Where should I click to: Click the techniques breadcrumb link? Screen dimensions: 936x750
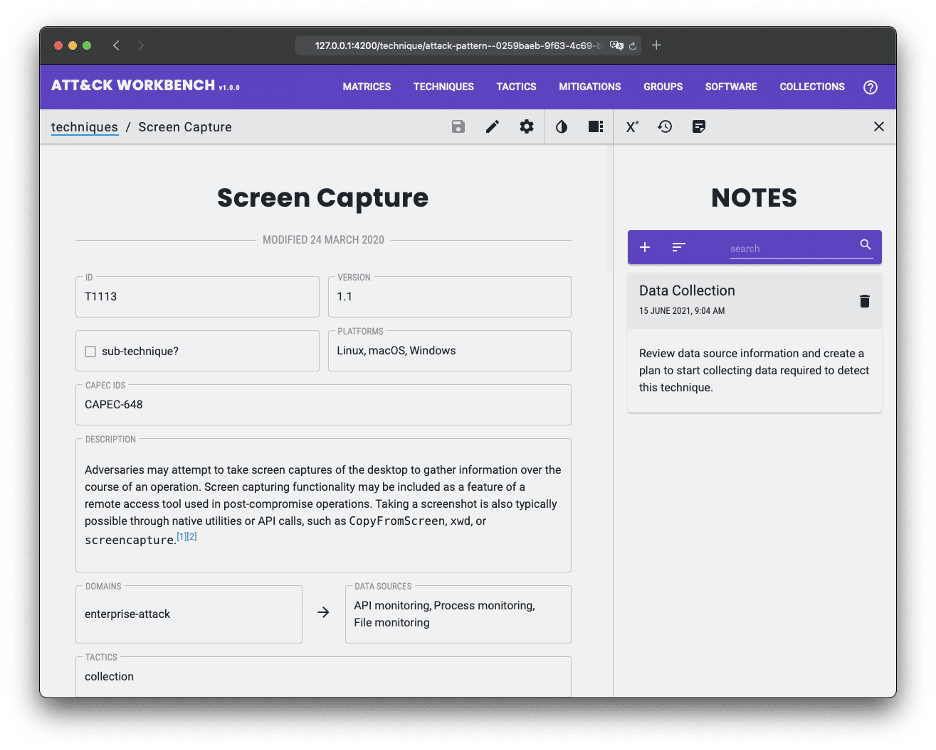84,127
